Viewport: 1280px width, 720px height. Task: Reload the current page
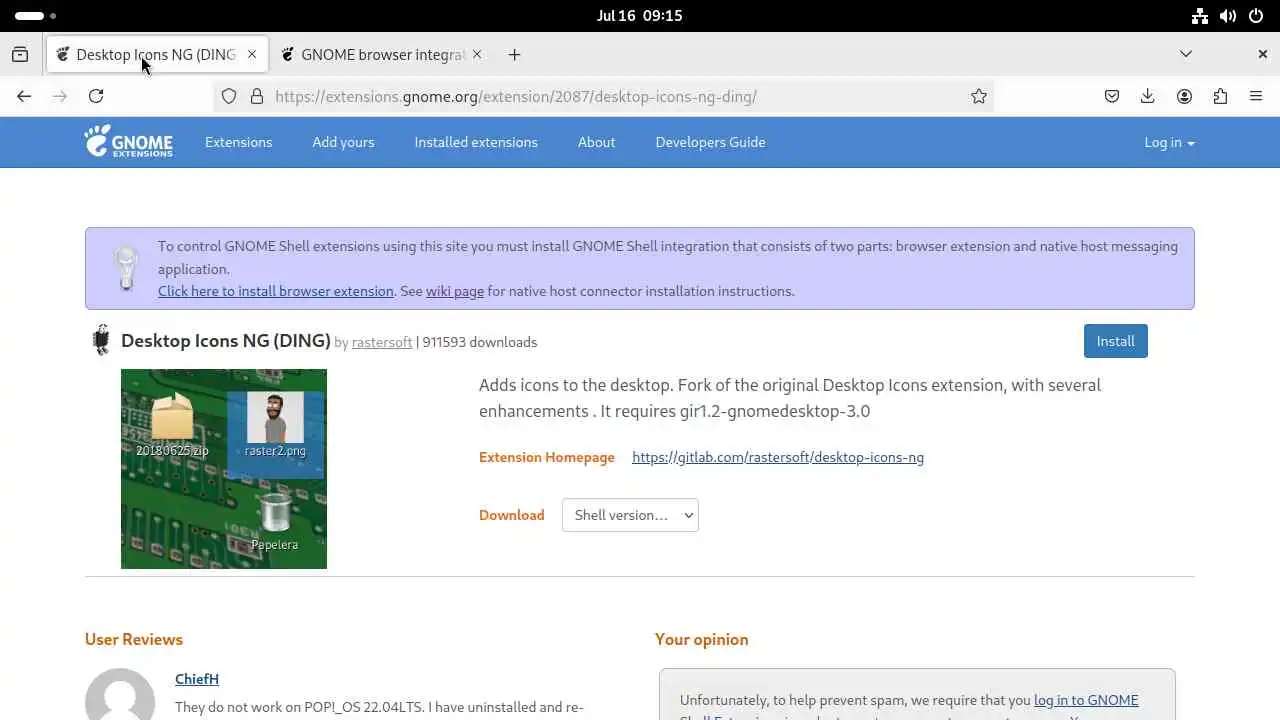[x=96, y=96]
